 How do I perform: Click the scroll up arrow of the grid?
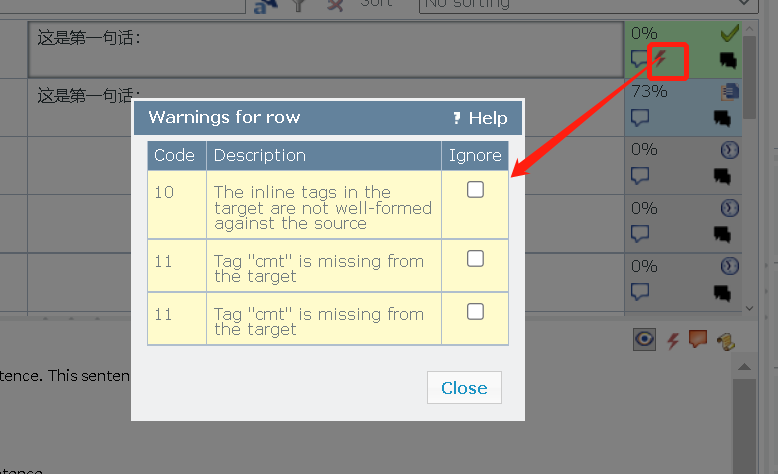pyautogui.click(x=749, y=29)
